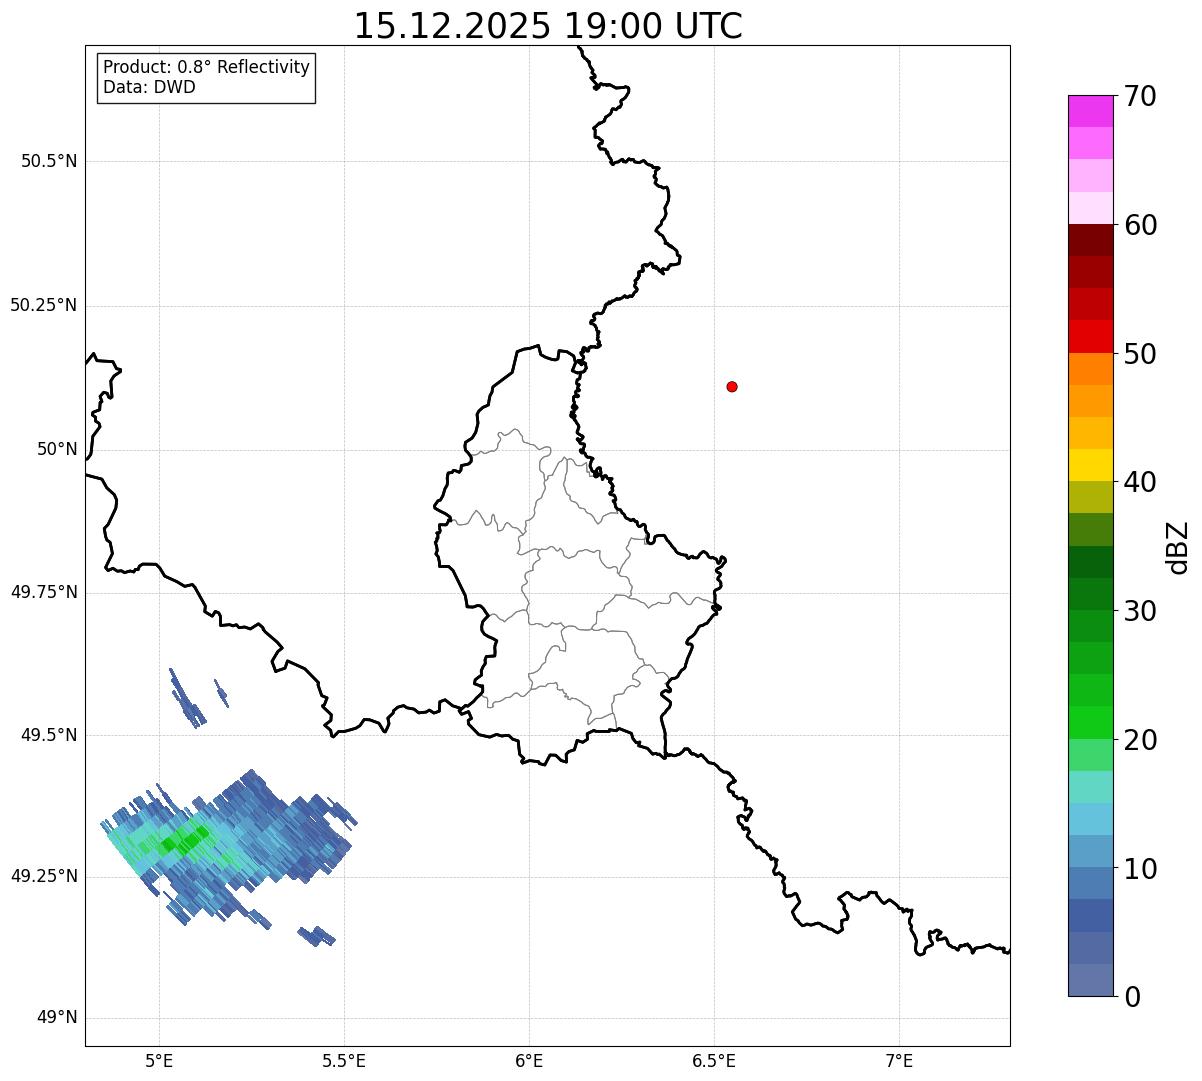This screenshot has height=1081, width=1202.
Task: Click the title '15.12.2025 19:00 UTC'
Action: click(548, 26)
